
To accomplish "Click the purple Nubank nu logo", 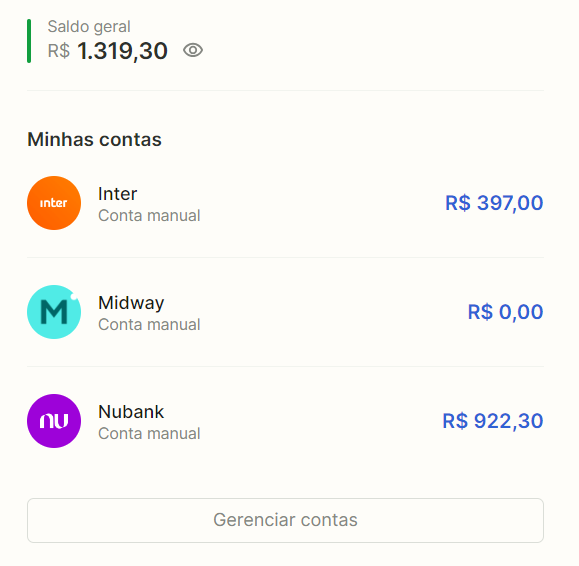I will click(54, 421).
